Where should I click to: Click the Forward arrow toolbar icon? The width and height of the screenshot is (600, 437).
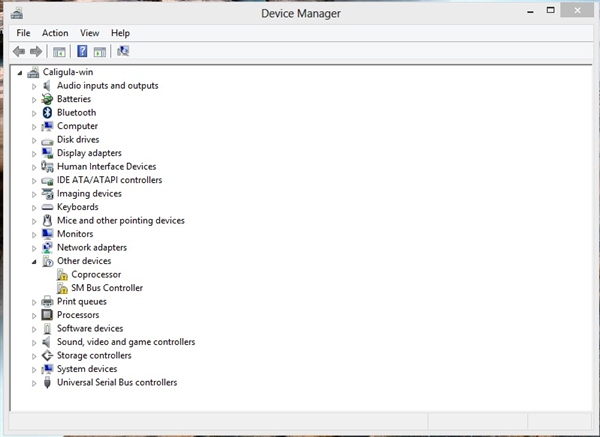click(36, 51)
